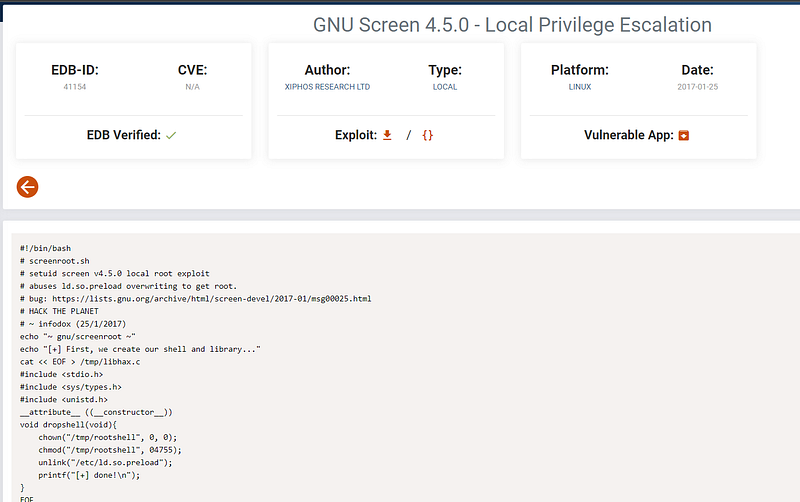Go back with orange arrow button
The height and width of the screenshot is (502, 800).
pos(28,187)
